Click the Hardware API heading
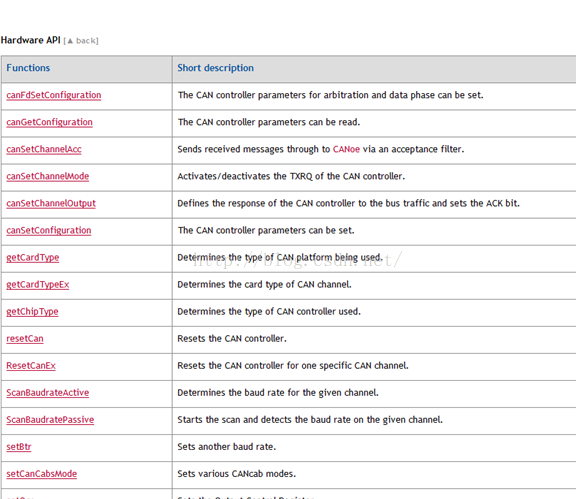This screenshot has width=576, height=499. coord(30,40)
